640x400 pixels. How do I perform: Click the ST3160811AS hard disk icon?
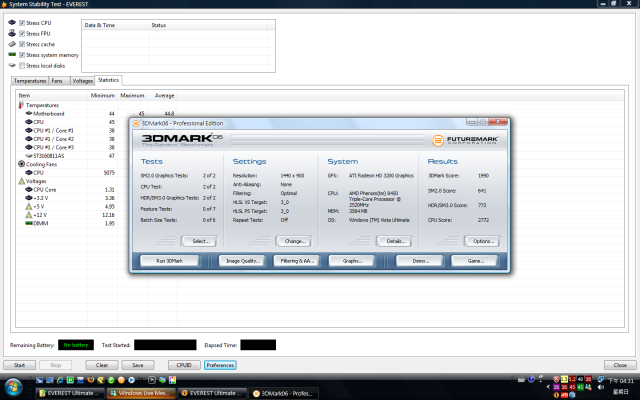(x=29, y=156)
